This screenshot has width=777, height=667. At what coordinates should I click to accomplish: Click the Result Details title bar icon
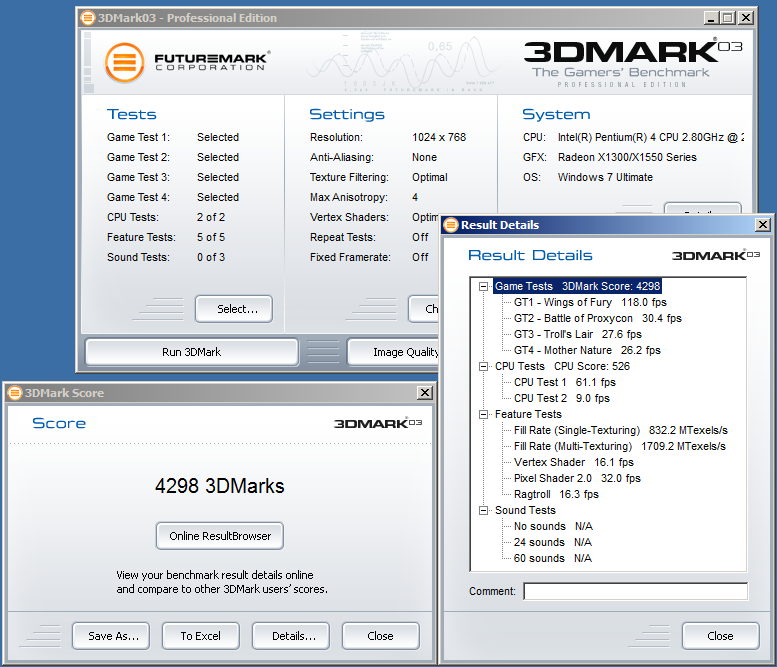pyautogui.click(x=451, y=225)
